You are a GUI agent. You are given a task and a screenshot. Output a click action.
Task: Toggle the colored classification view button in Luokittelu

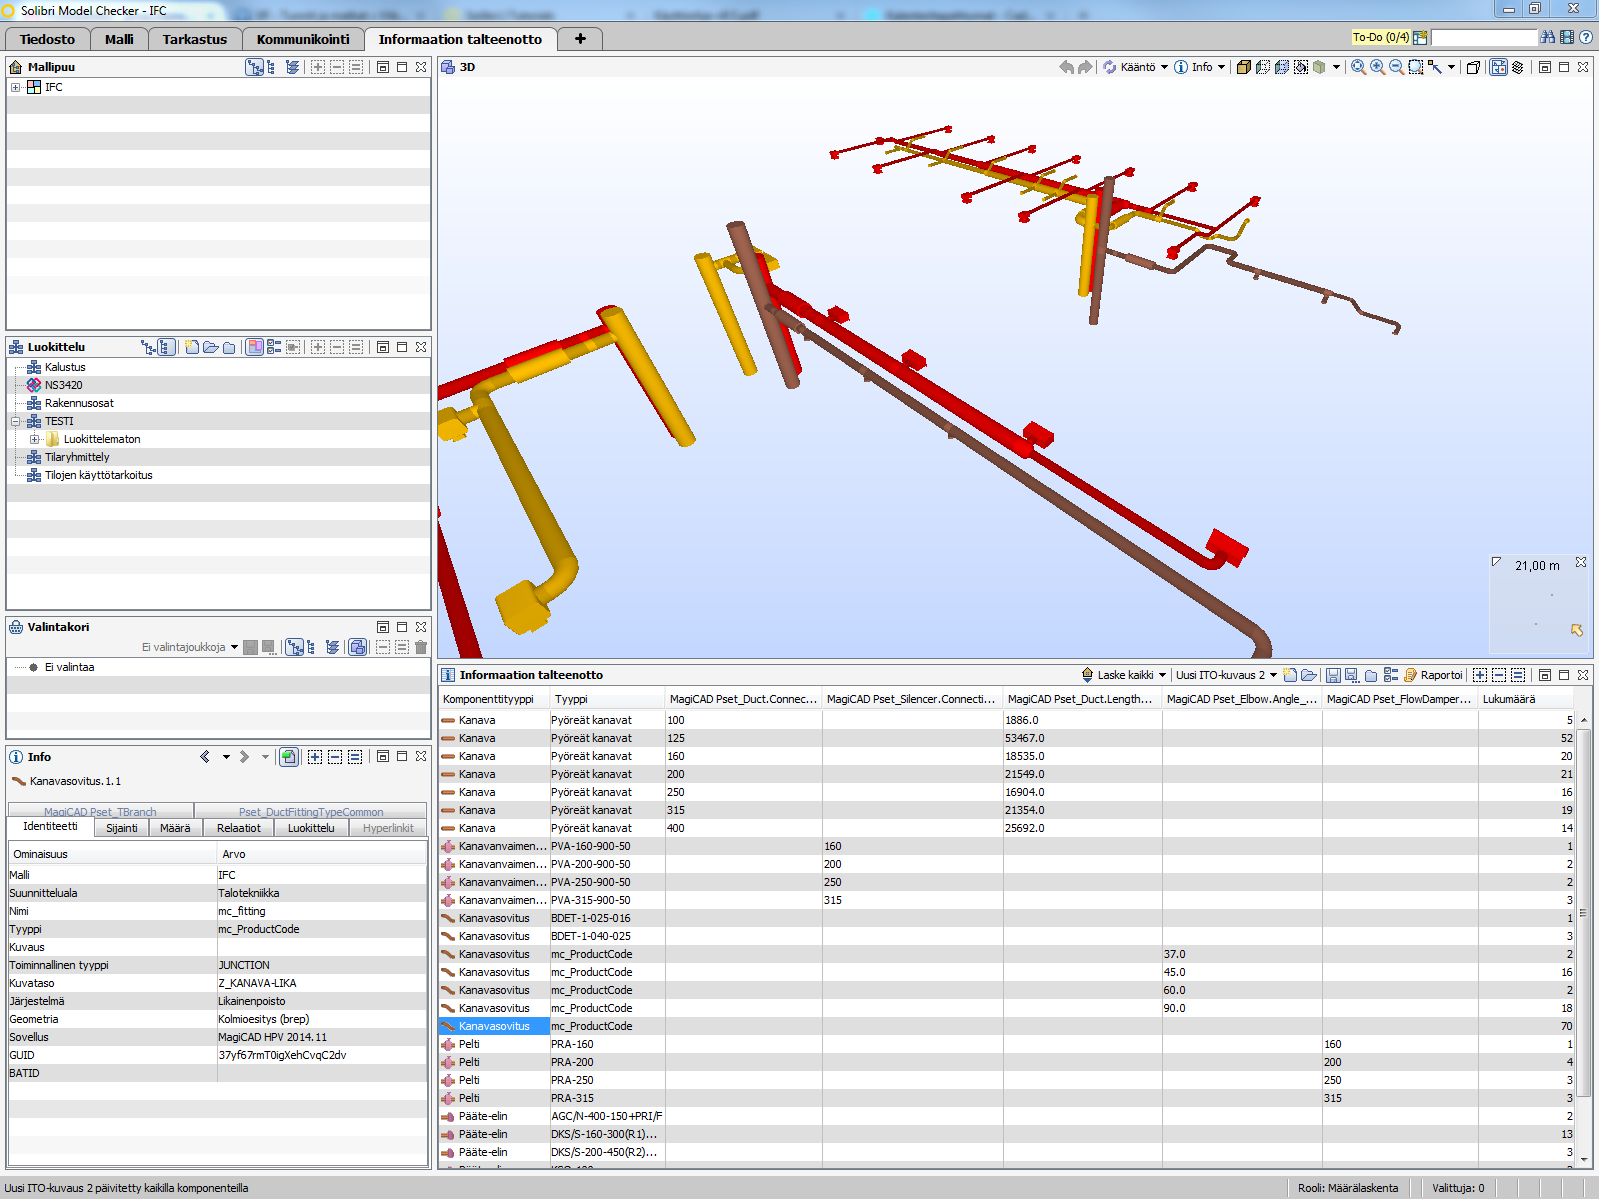255,347
